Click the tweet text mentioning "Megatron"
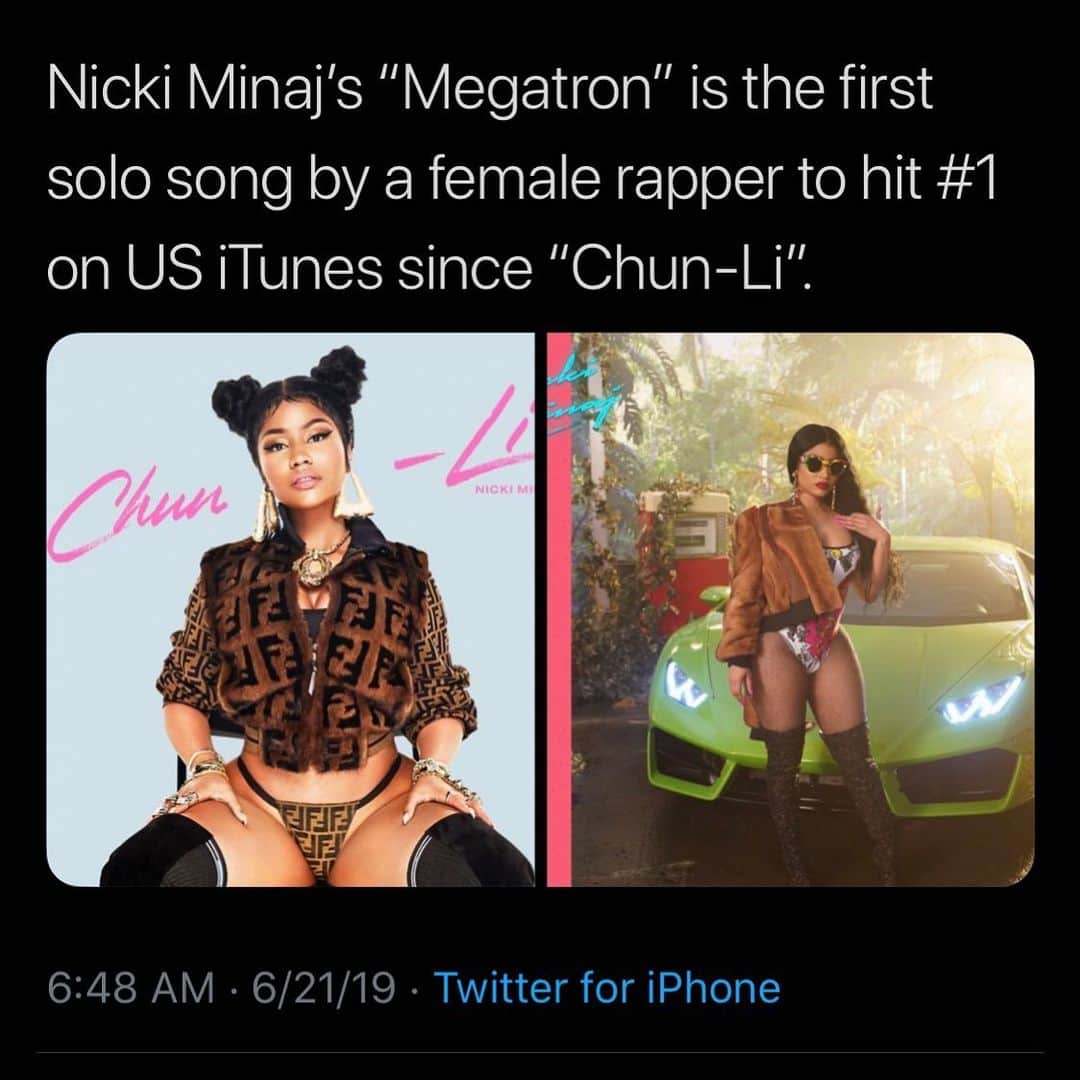This screenshot has height=1080, width=1080. [x=522, y=179]
